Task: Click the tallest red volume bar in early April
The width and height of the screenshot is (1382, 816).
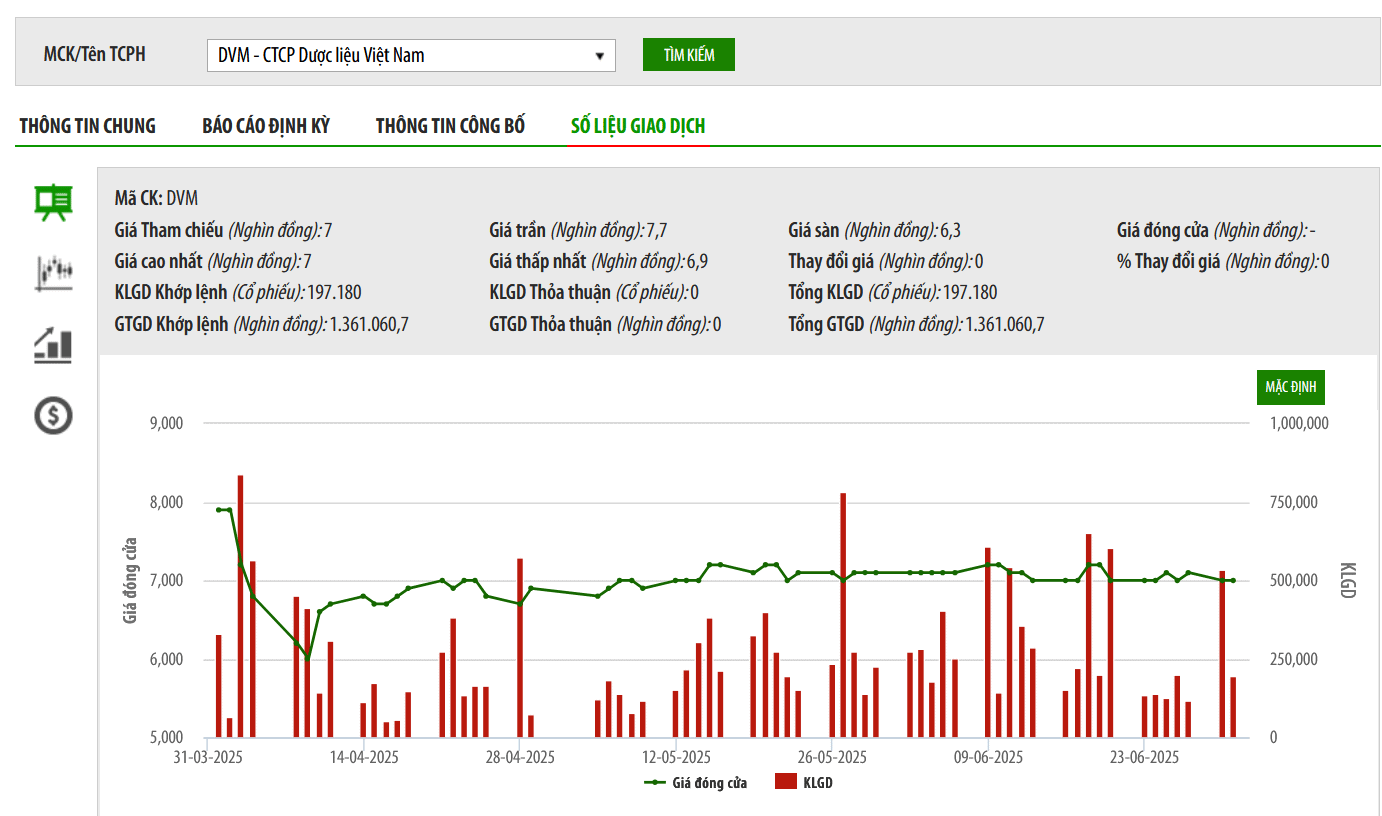Action: click(241, 606)
